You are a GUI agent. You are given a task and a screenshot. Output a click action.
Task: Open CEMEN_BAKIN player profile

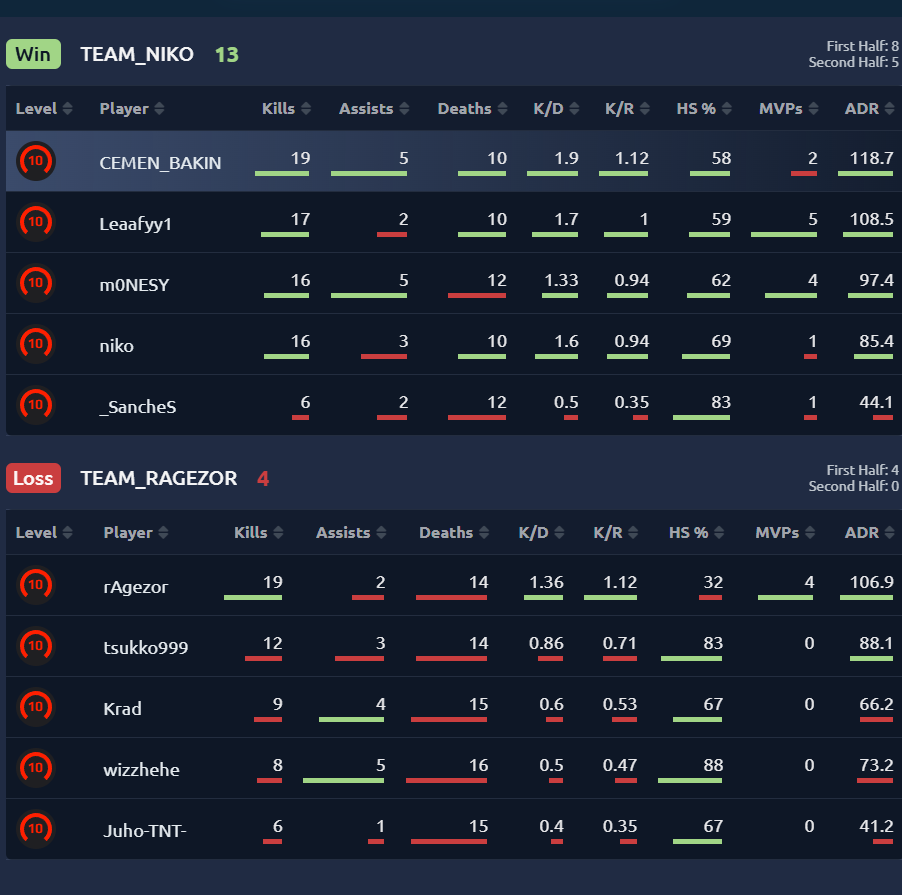tap(160, 163)
